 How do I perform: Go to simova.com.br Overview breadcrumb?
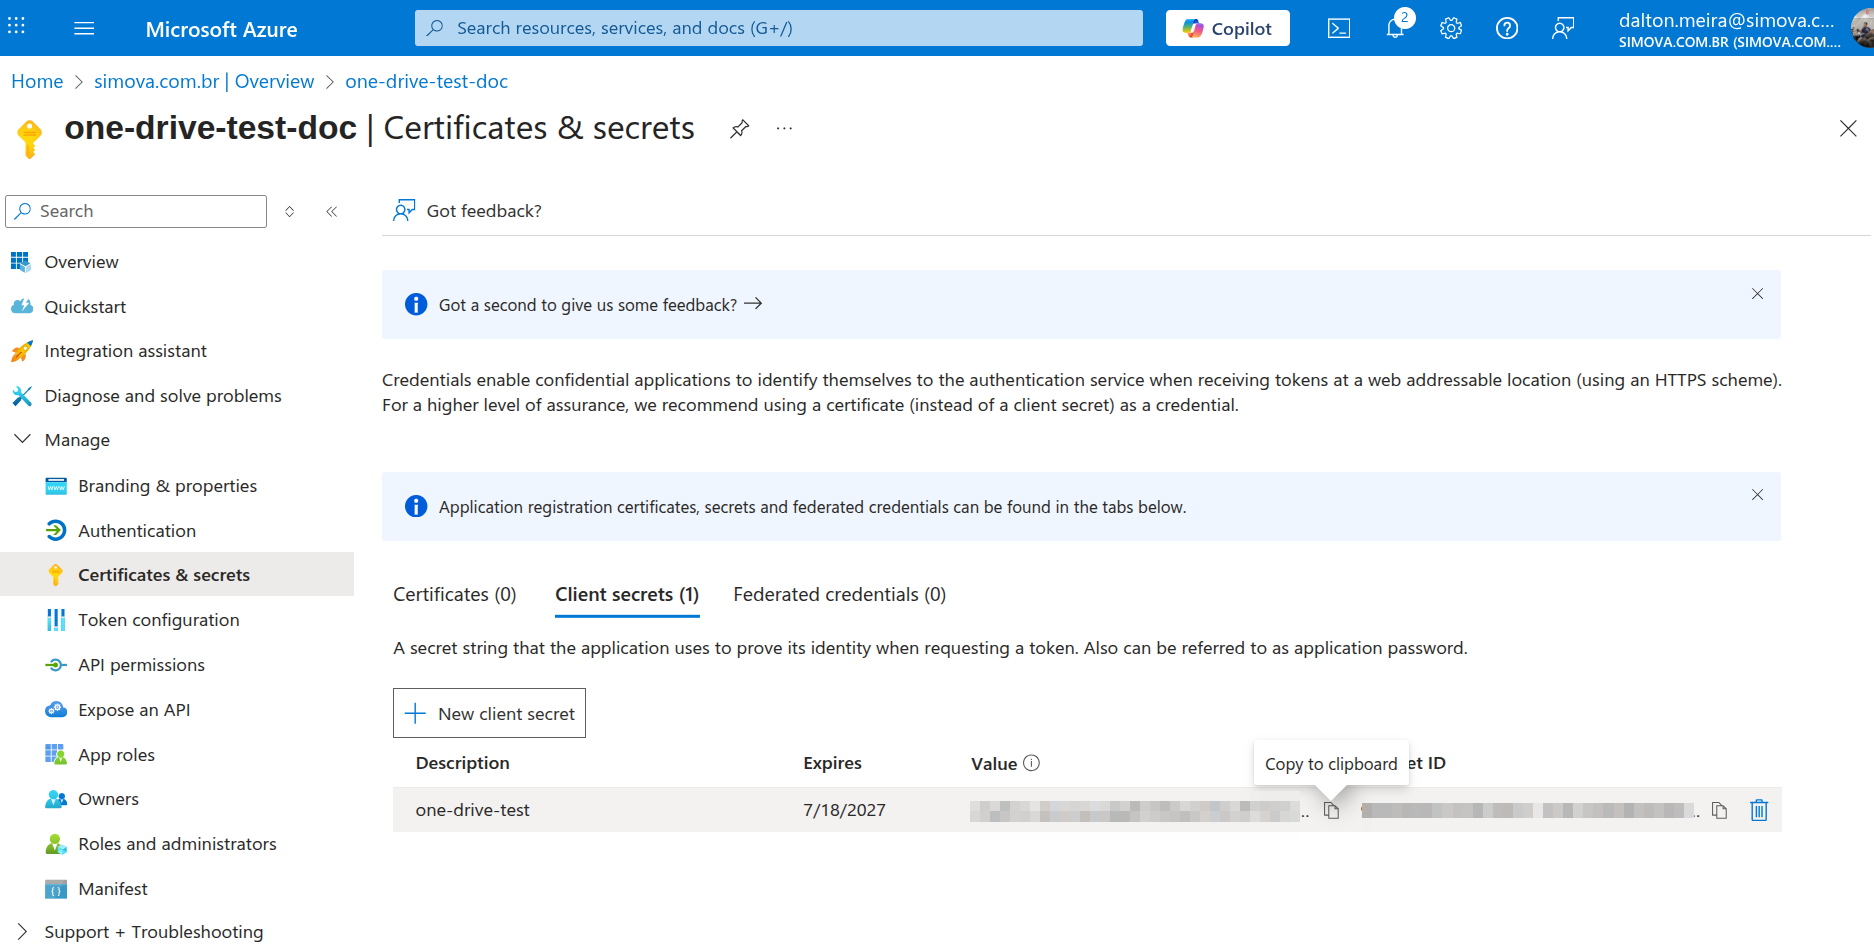pyautogui.click(x=204, y=82)
